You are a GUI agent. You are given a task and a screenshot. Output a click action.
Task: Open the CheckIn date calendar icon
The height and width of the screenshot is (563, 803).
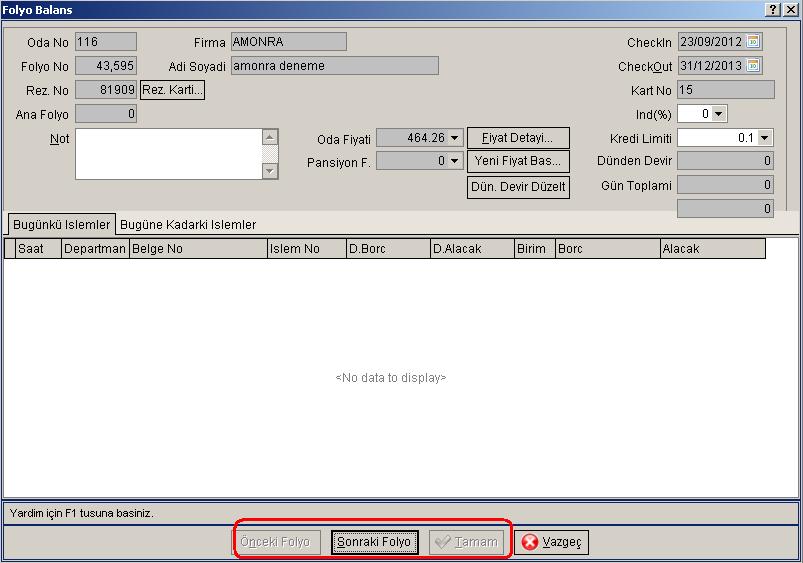click(x=753, y=41)
